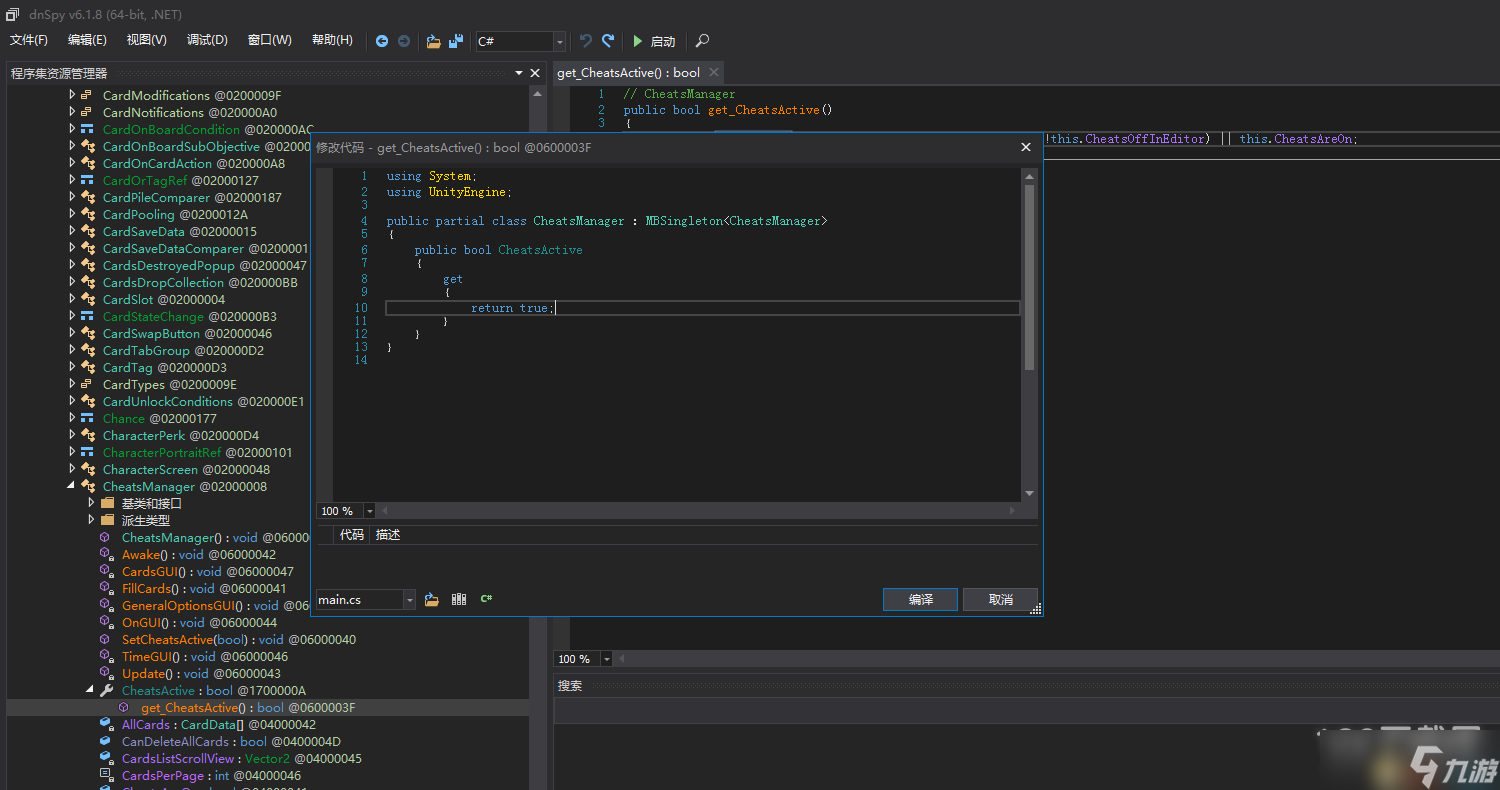This screenshot has height=790, width=1500.
Task: Expand the CardTag tree node
Action: point(72,367)
